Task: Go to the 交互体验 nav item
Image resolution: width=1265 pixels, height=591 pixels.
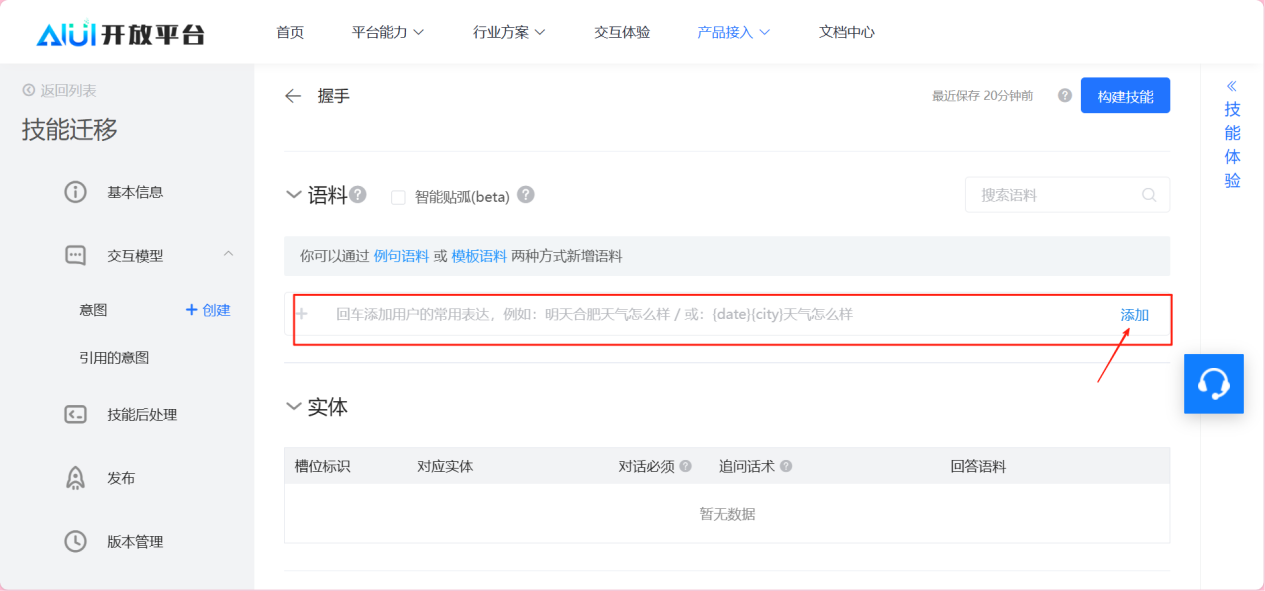Action: click(x=622, y=32)
